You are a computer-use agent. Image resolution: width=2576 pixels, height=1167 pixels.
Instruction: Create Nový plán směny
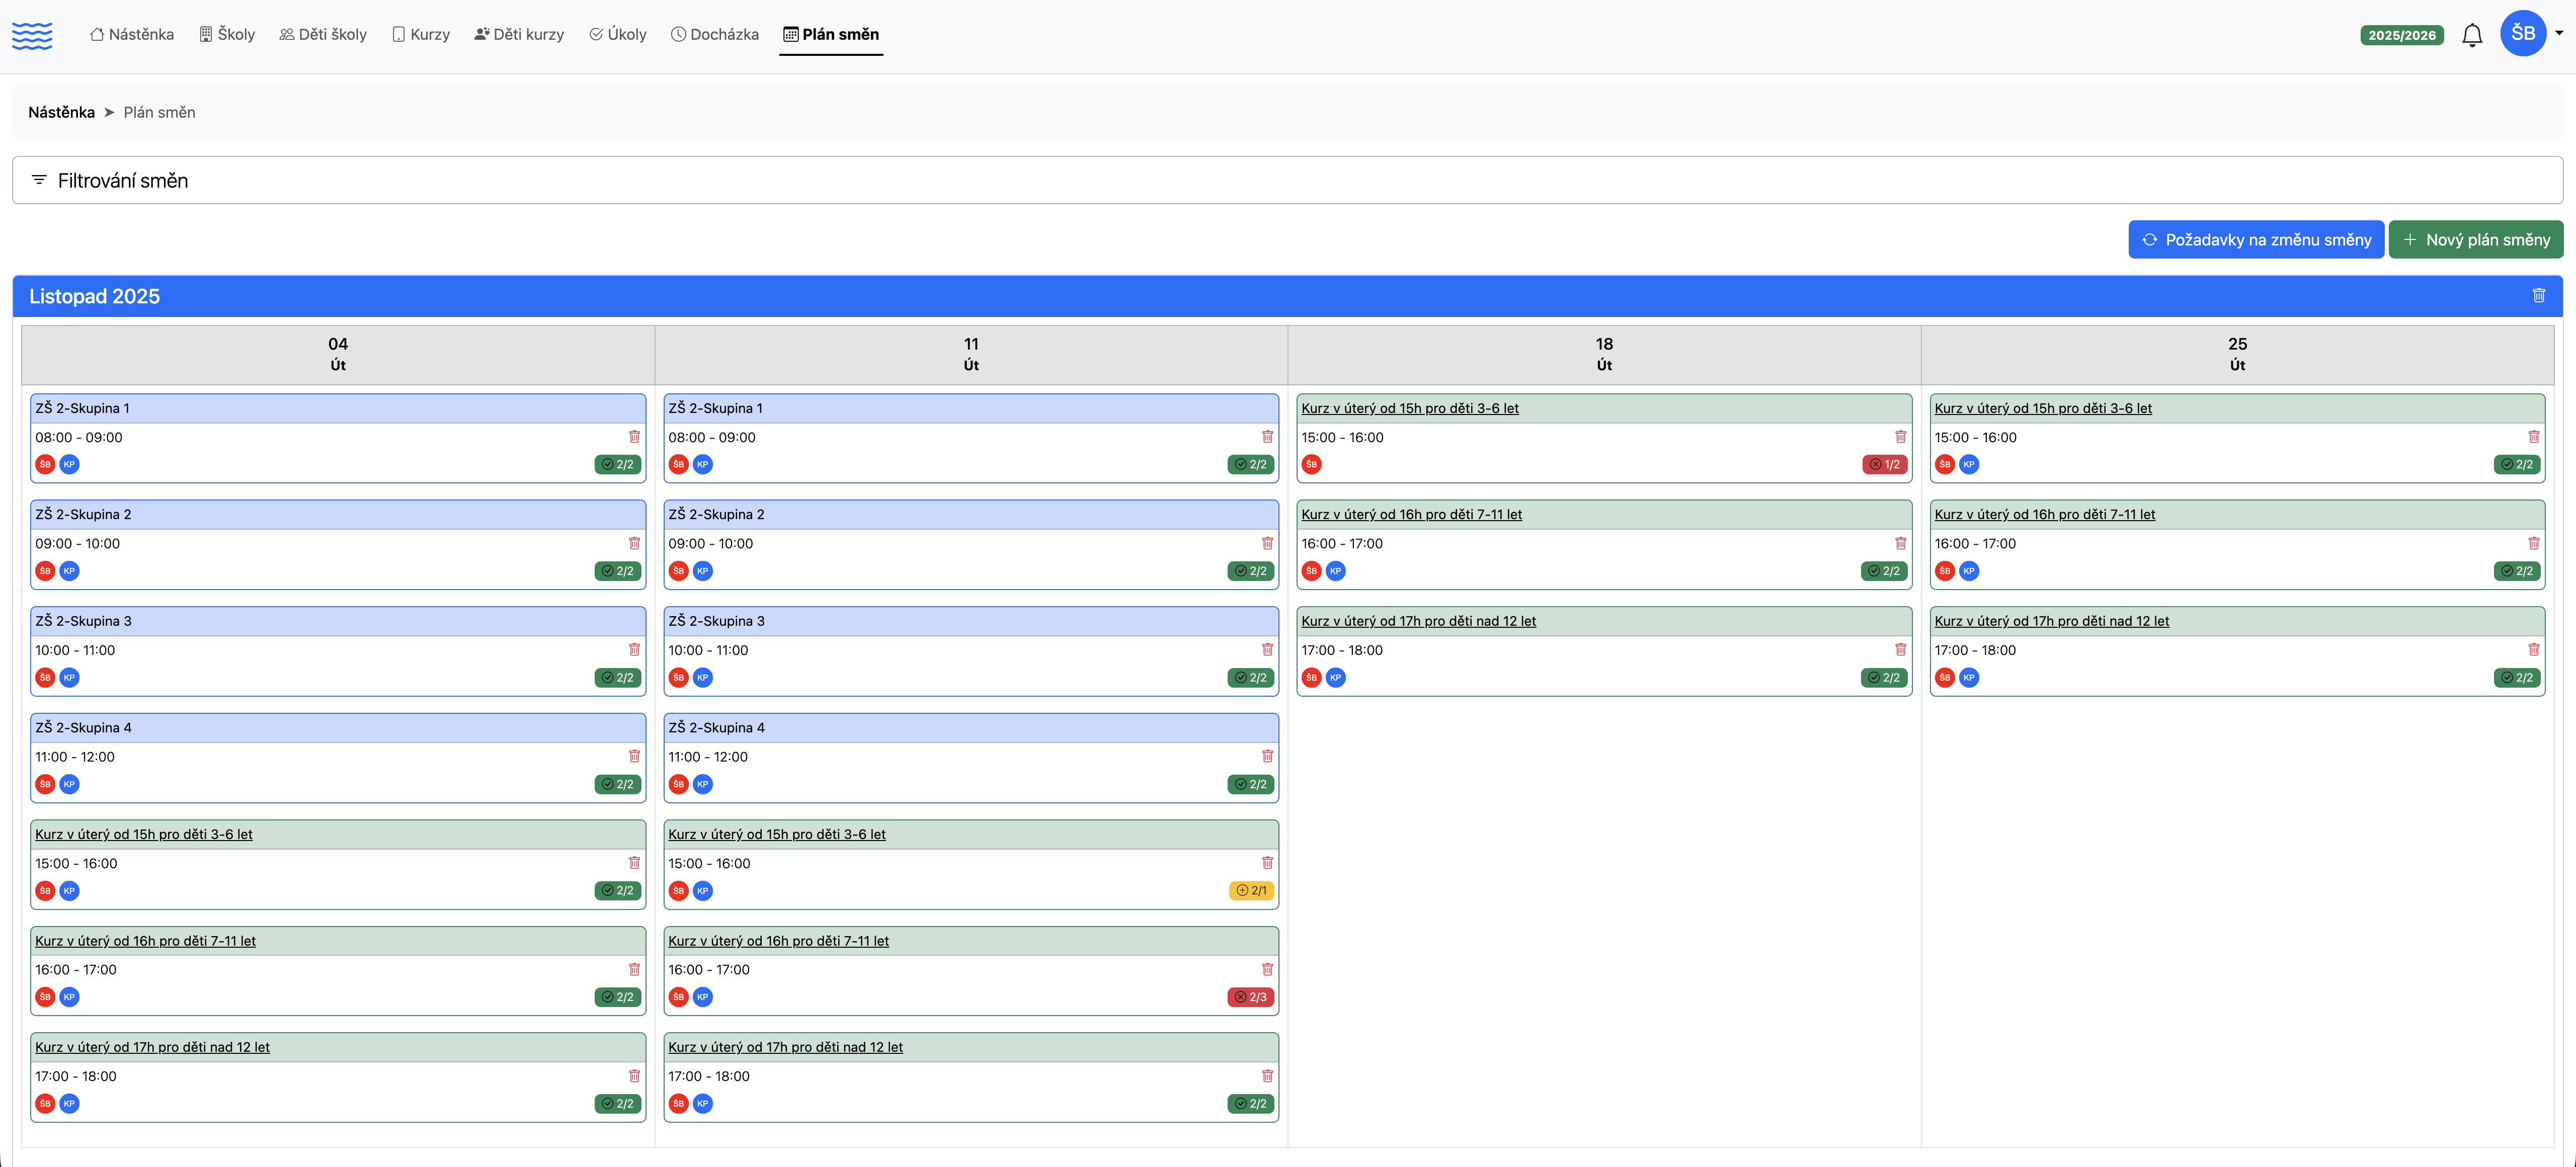pyautogui.click(x=2475, y=240)
